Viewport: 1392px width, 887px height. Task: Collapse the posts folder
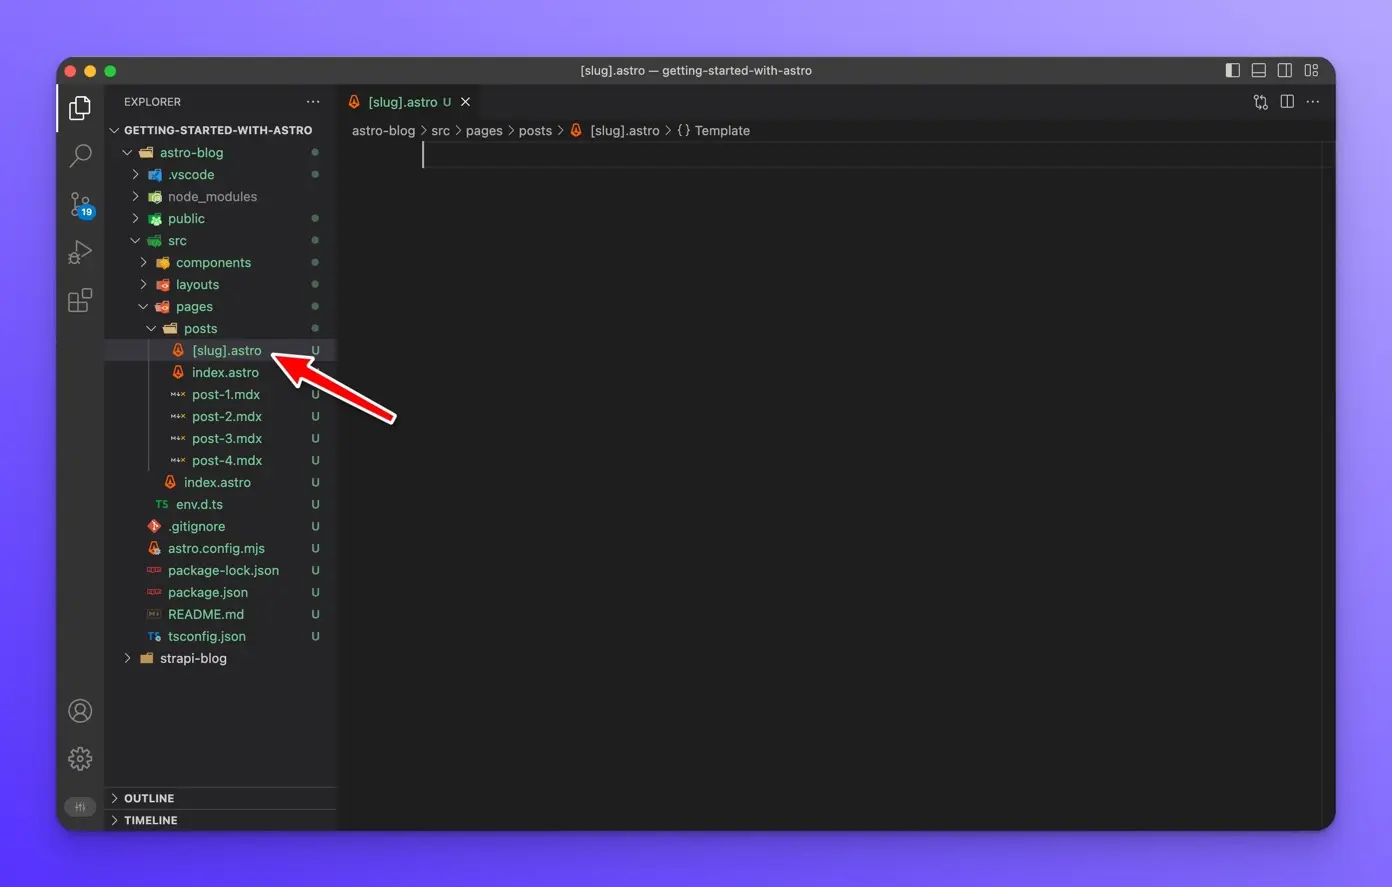tap(220, 329)
